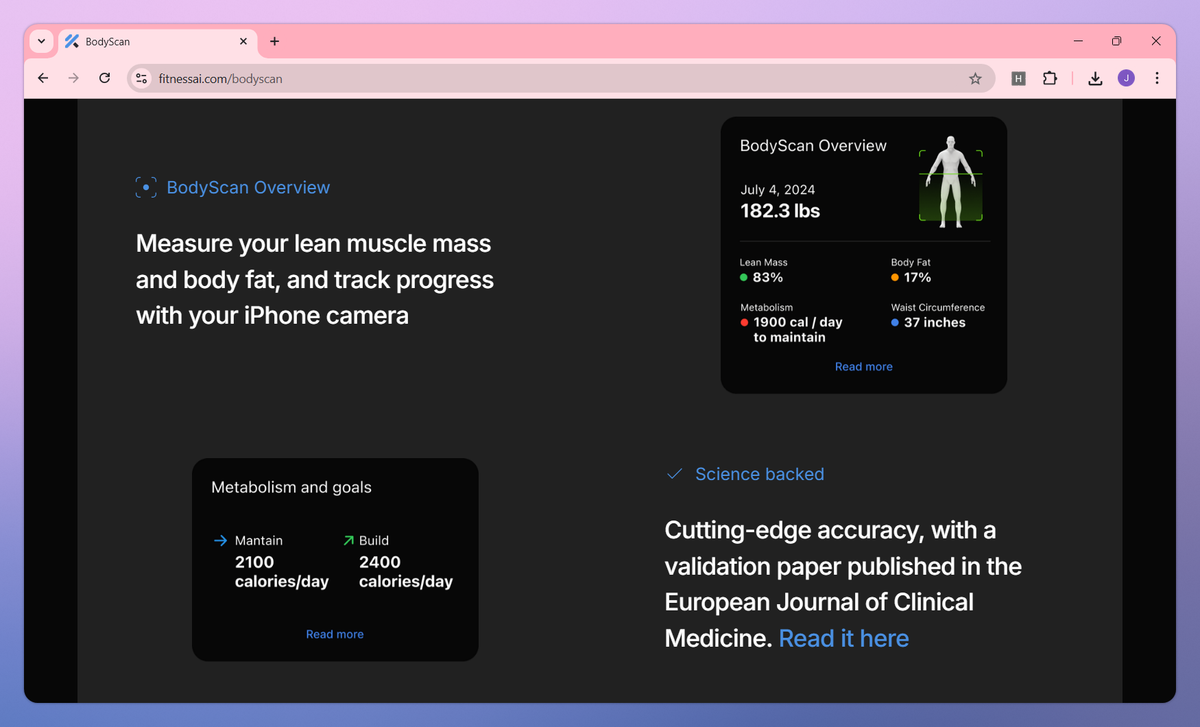Select the green Build arrow icon
The width and height of the screenshot is (1200, 727).
point(346,540)
